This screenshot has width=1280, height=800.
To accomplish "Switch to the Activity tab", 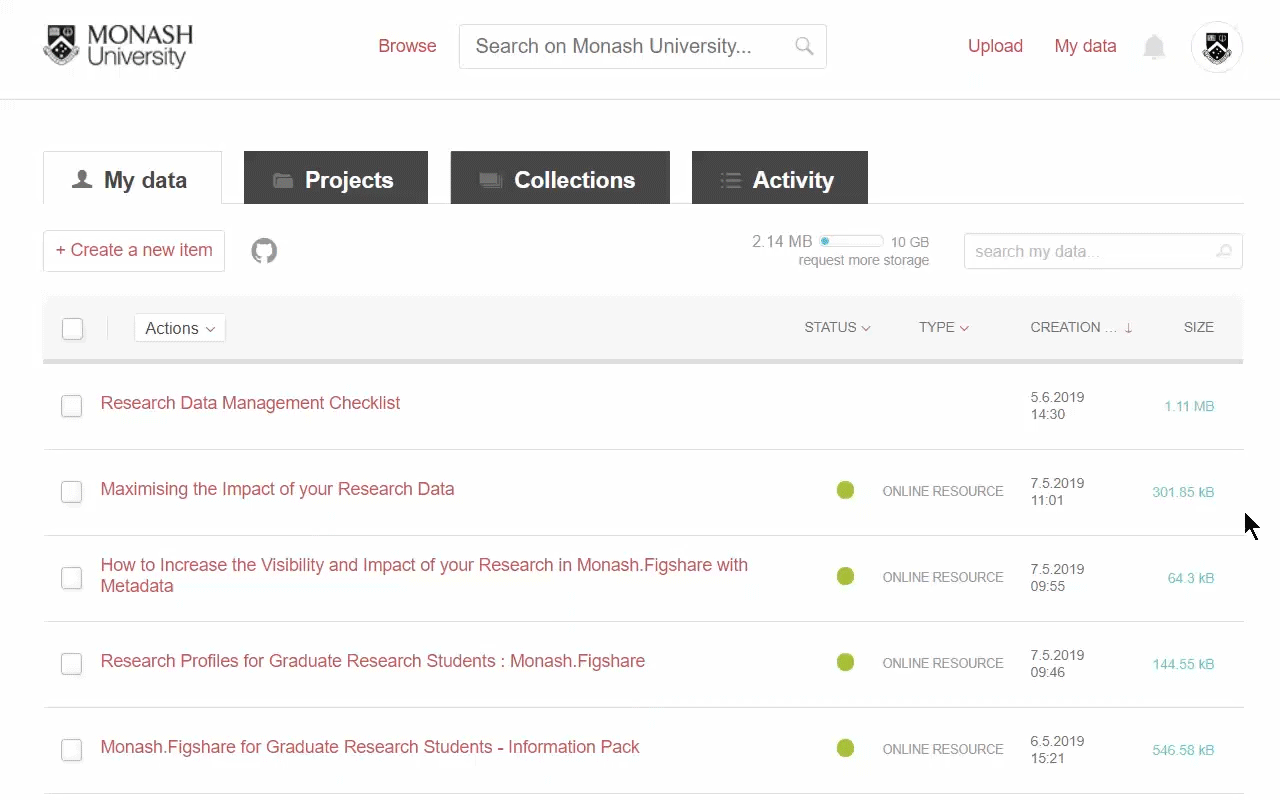I will pos(780,180).
